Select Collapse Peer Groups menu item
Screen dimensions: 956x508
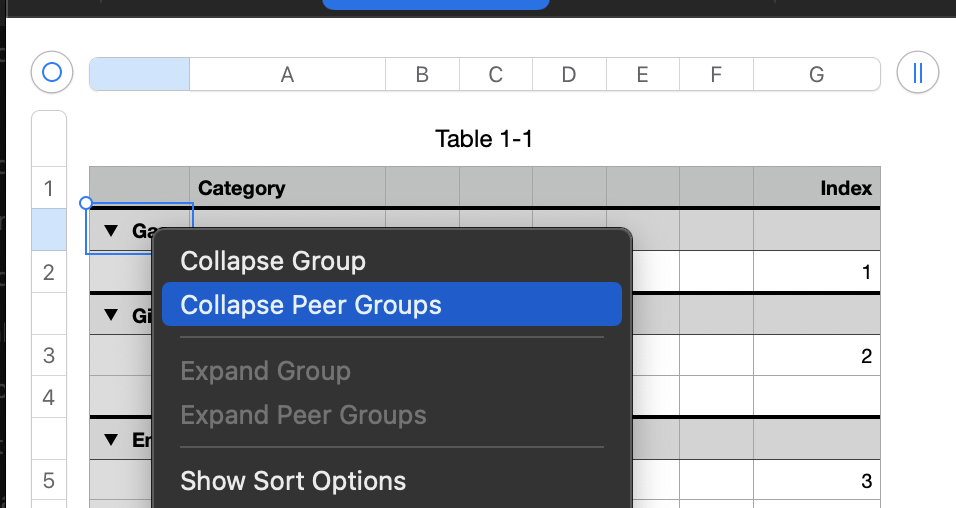point(311,305)
